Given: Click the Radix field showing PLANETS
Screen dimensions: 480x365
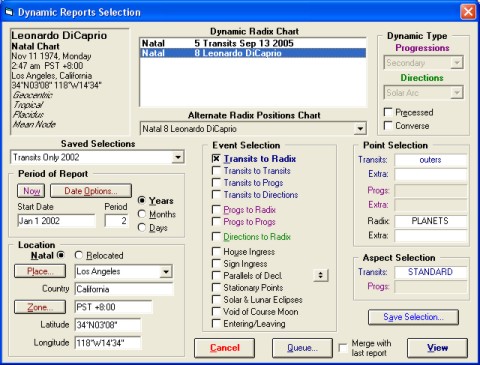Looking at the screenshot, I should point(430,221).
